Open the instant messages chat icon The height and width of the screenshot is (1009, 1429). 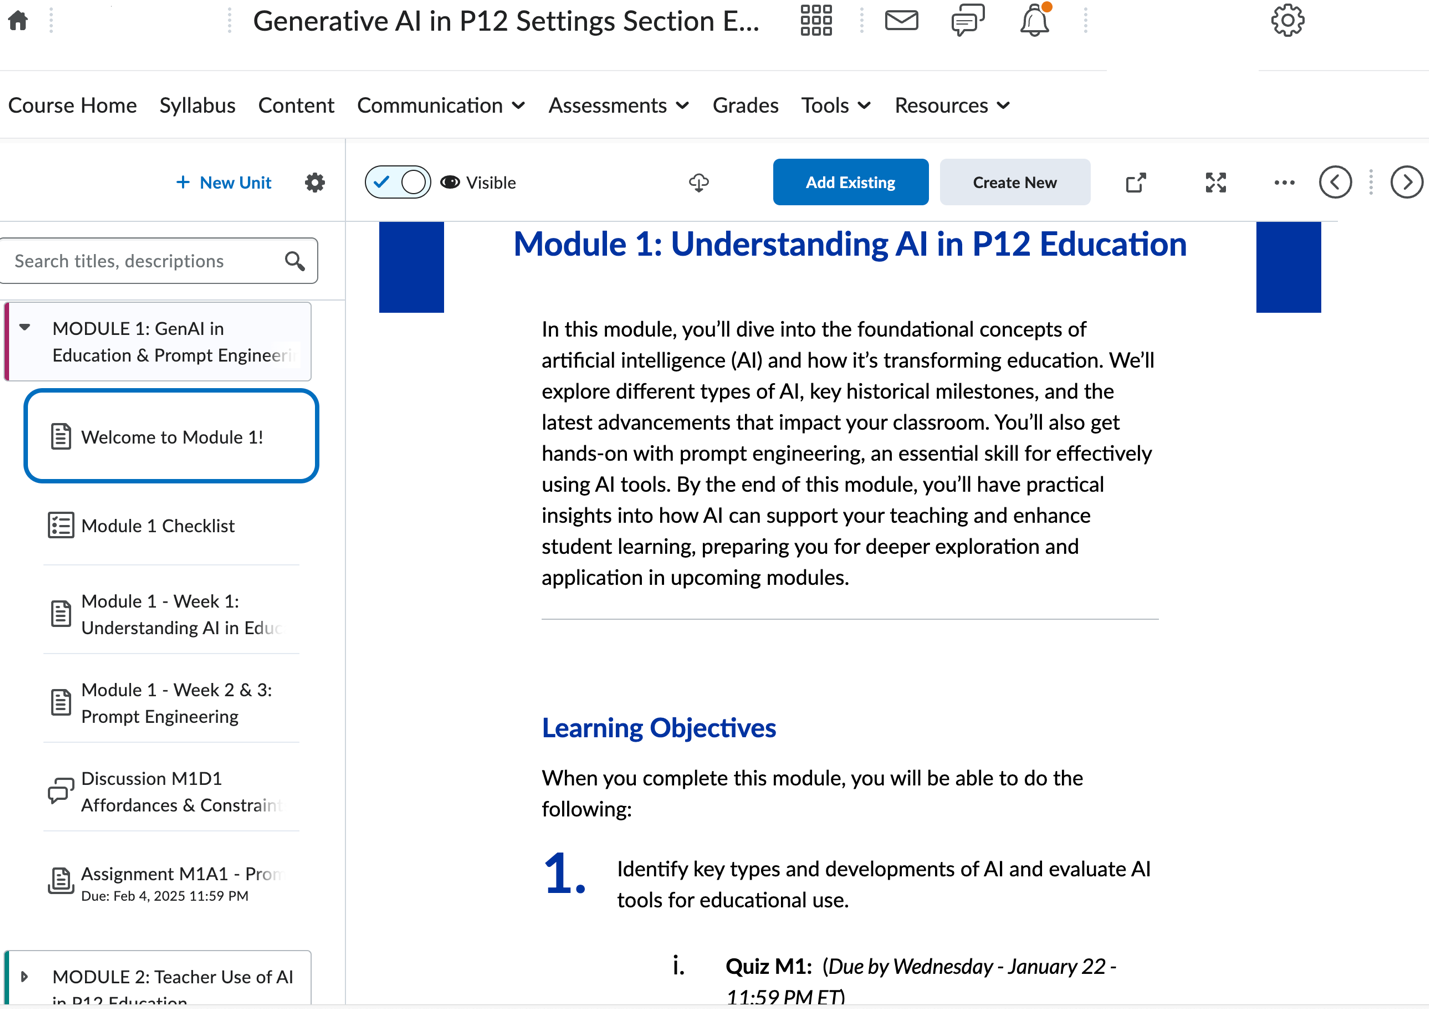pos(967,20)
